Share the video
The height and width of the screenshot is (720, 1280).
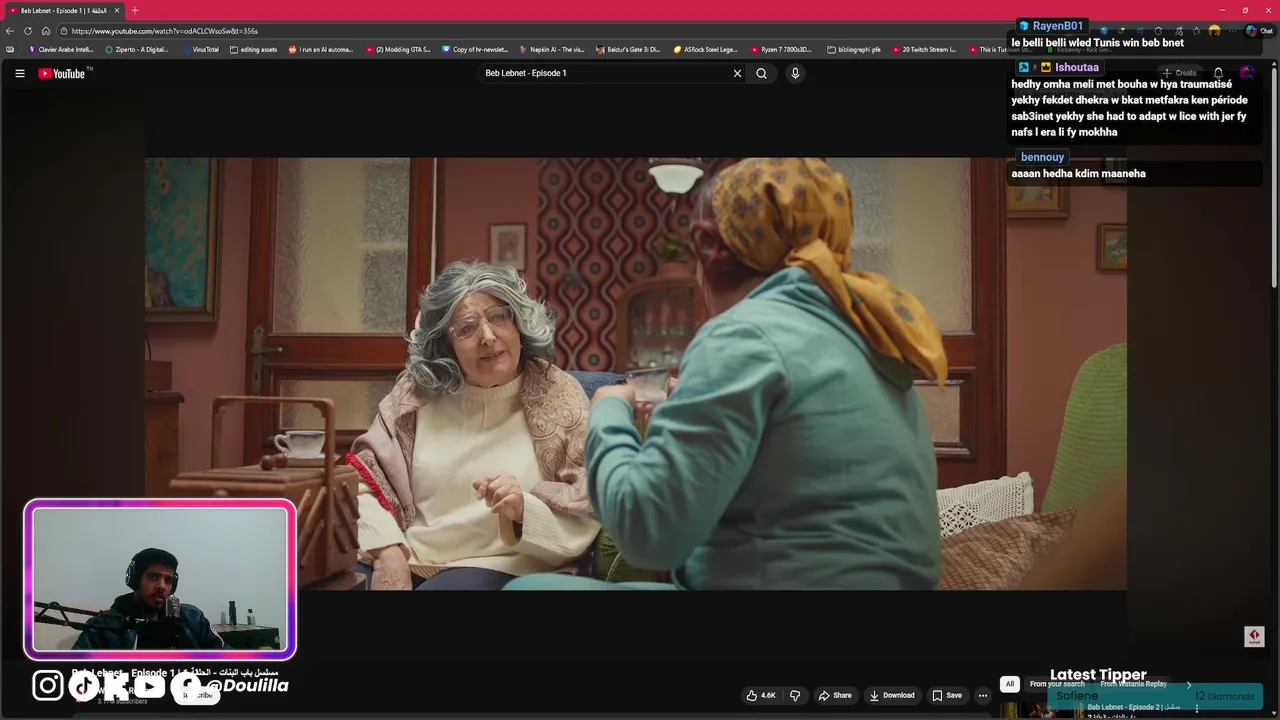pyautogui.click(x=835, y=695)
